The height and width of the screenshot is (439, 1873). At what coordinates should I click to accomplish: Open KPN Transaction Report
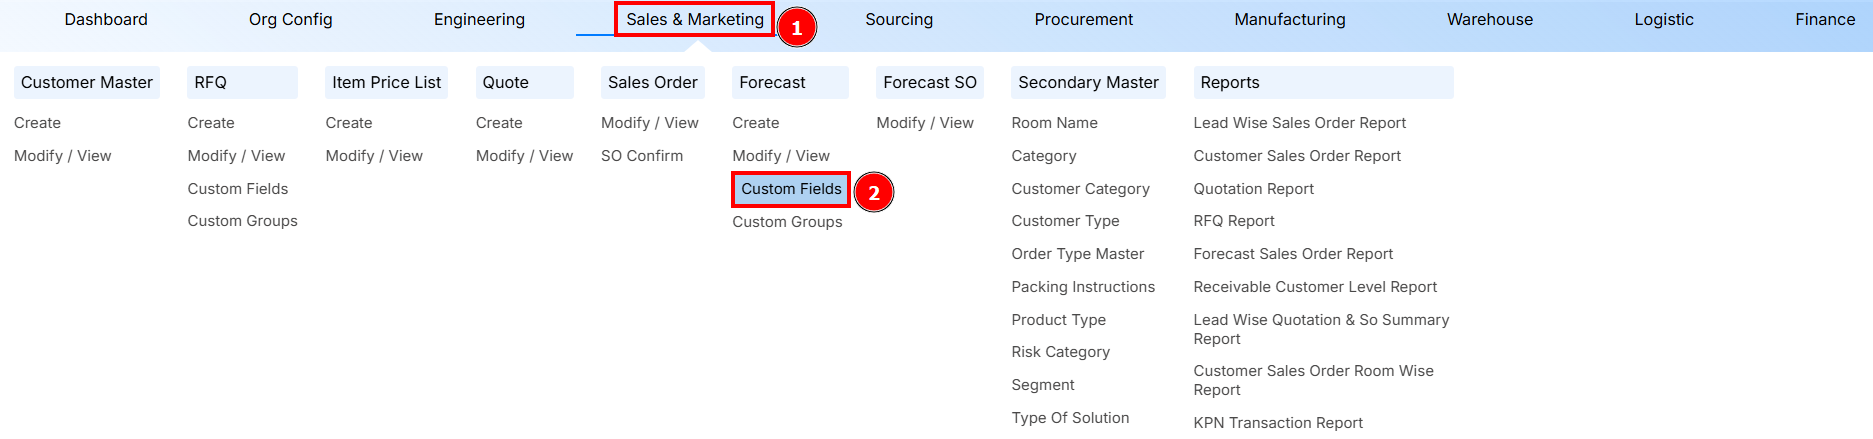(x=1278, y=423)
